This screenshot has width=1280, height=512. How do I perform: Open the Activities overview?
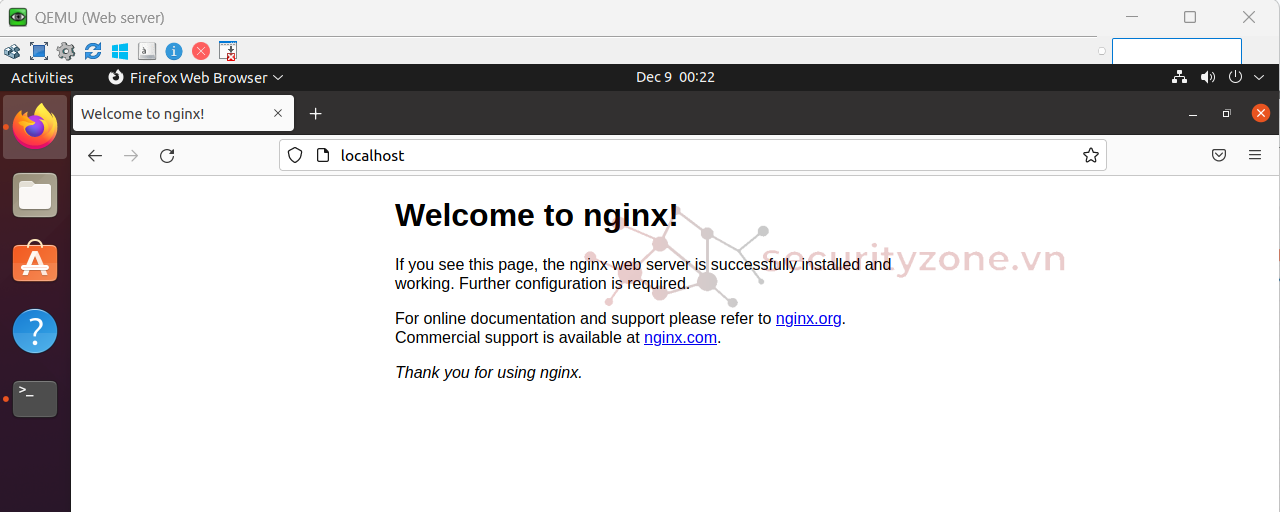(42, 78)
